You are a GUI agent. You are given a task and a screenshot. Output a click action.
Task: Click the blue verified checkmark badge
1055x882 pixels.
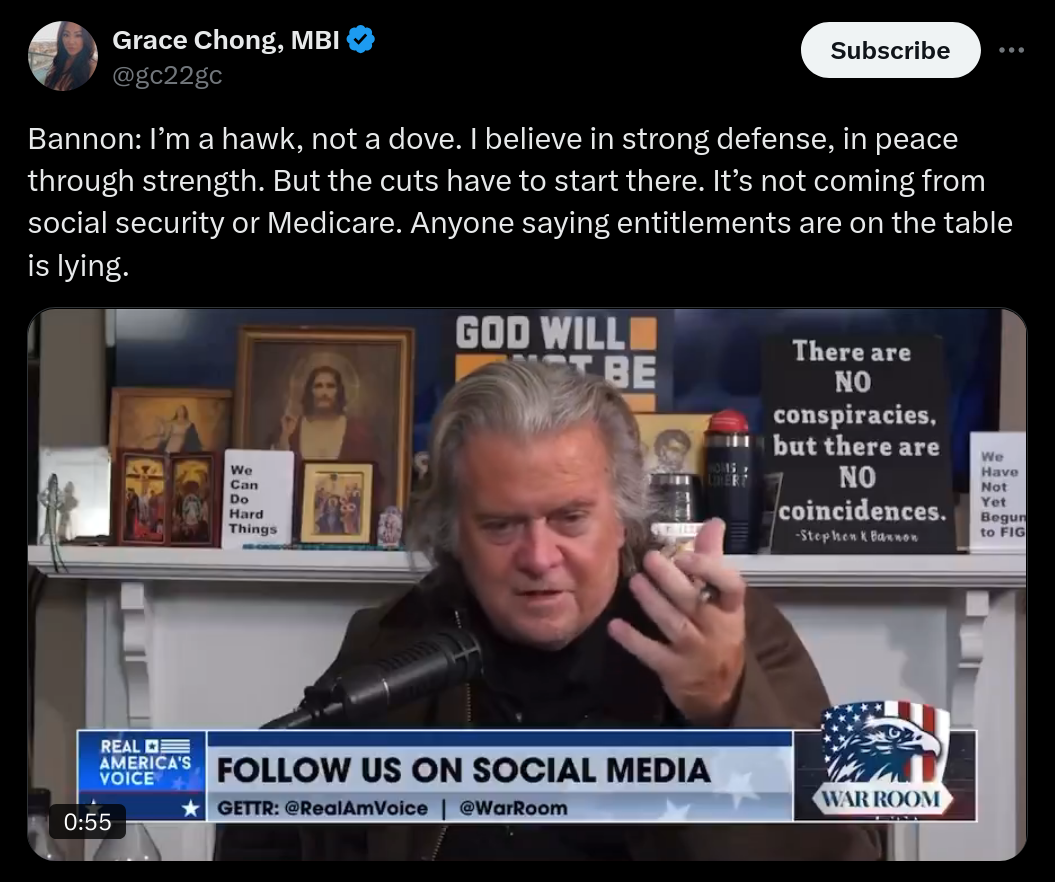(x=361, y=40)
